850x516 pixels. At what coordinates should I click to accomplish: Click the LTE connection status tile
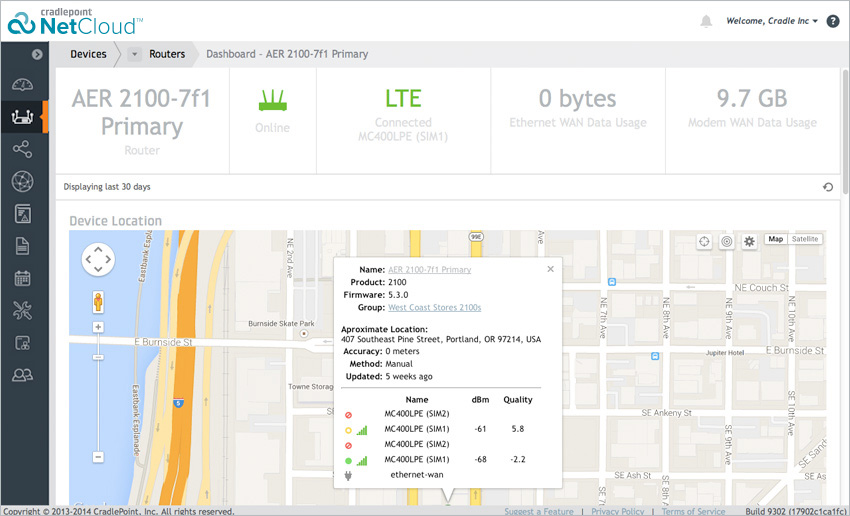[x=403, y=120]
